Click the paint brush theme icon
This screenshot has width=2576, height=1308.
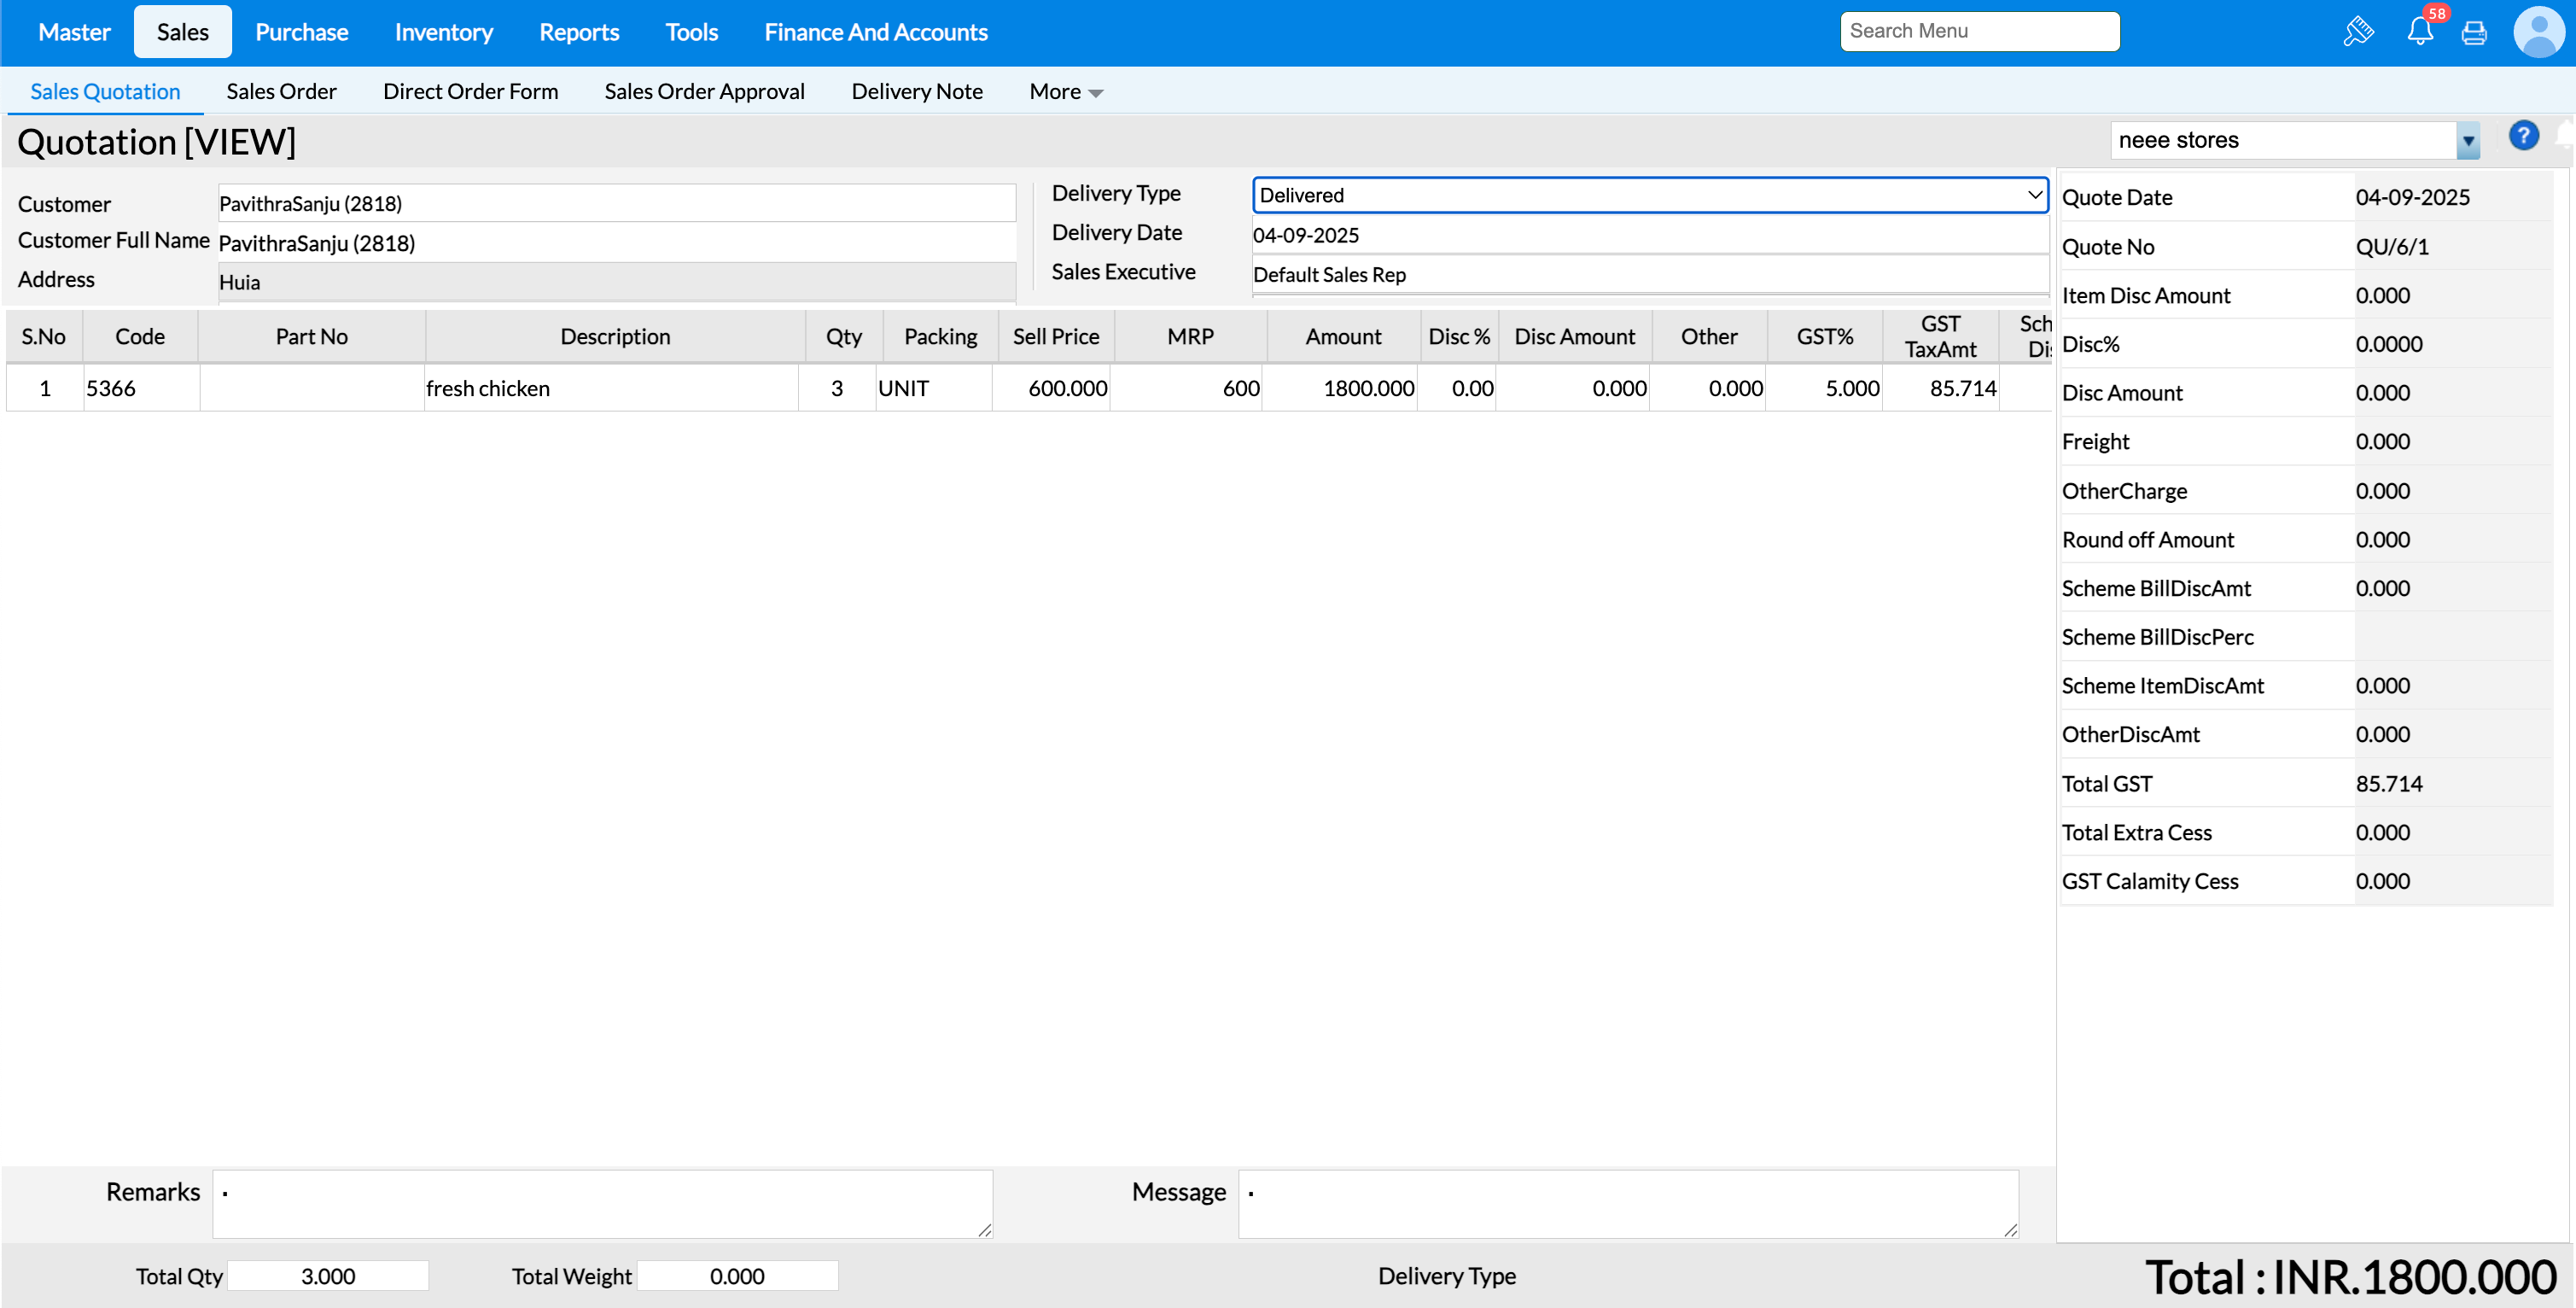(x=2357, y=32)
